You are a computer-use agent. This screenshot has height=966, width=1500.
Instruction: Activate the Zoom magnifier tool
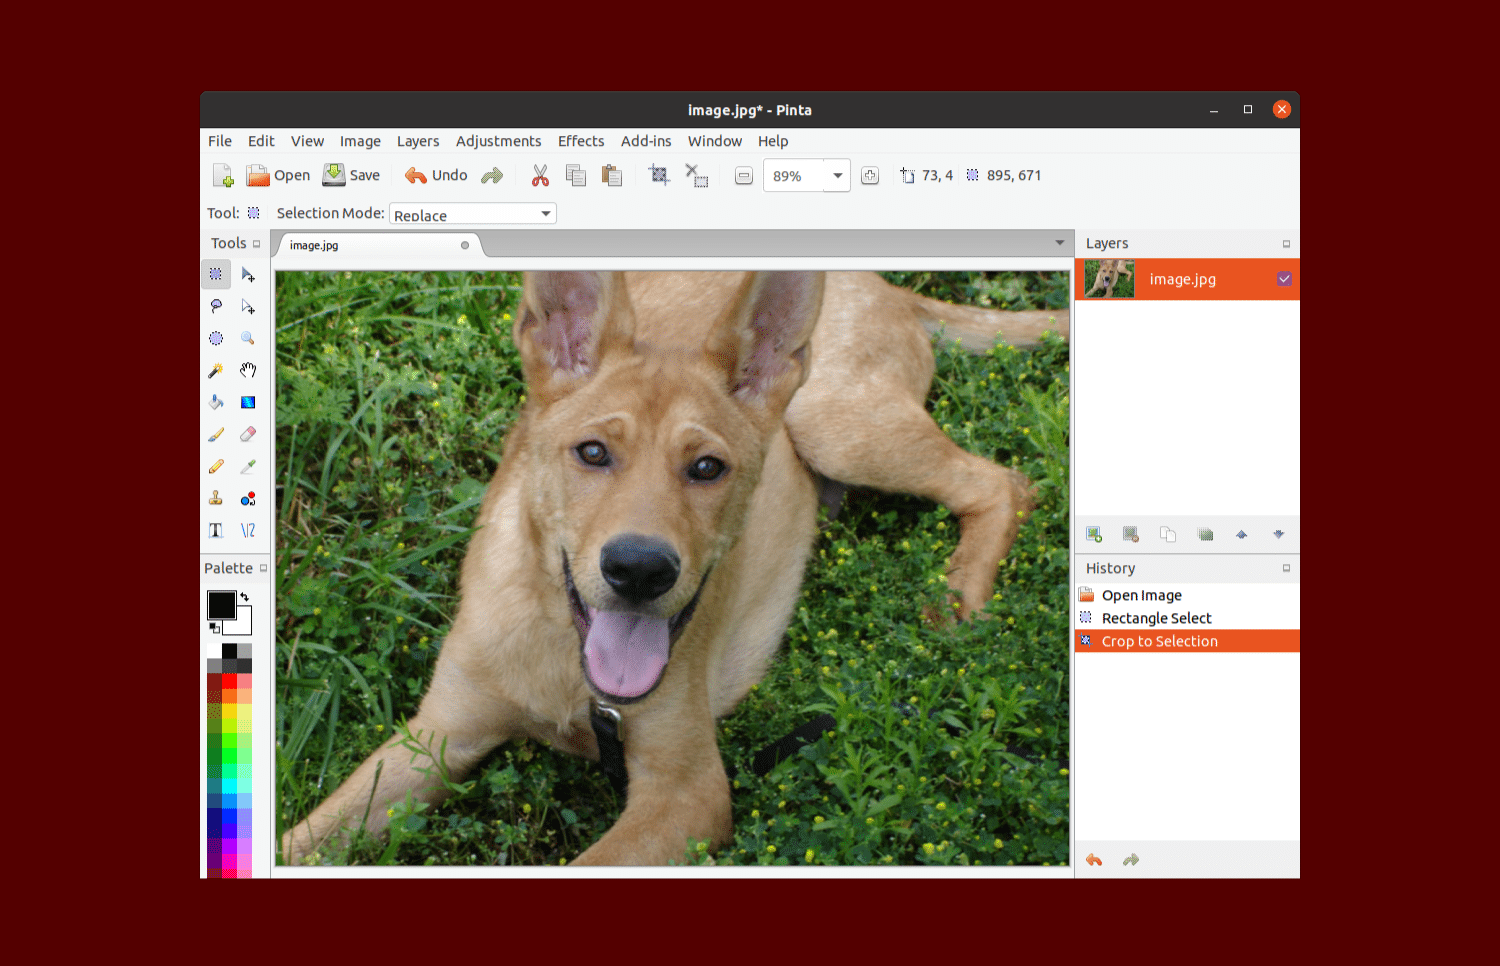(248, 338)
